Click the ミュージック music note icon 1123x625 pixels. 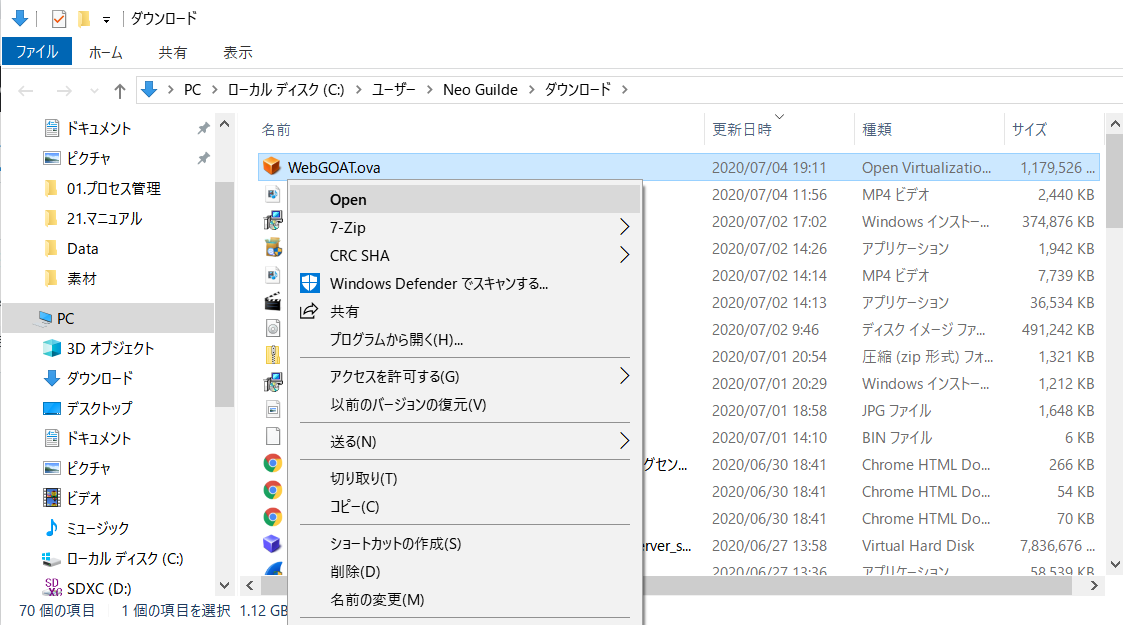tap(52, 528)
